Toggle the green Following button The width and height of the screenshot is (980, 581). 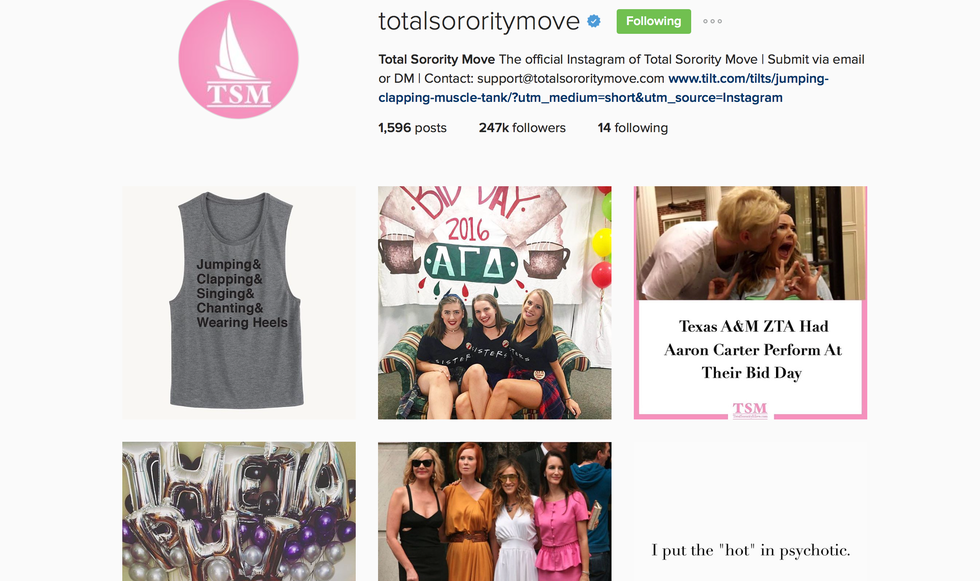point(654,21)
